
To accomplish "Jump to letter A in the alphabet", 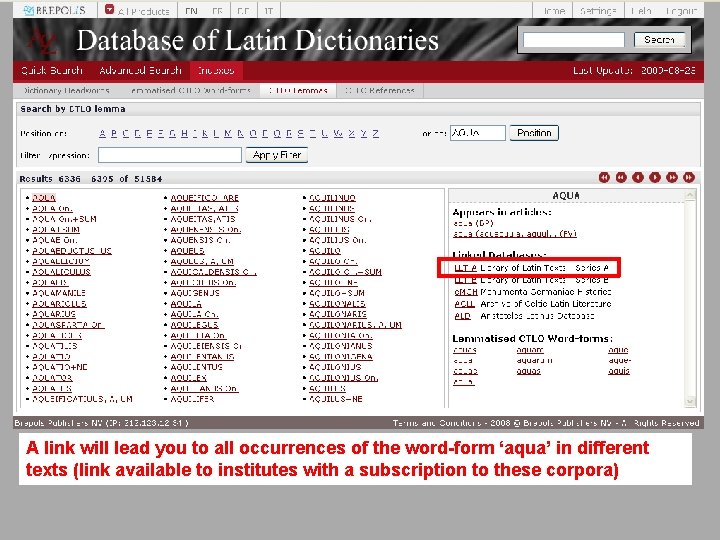I will click(x=102, y=134).
